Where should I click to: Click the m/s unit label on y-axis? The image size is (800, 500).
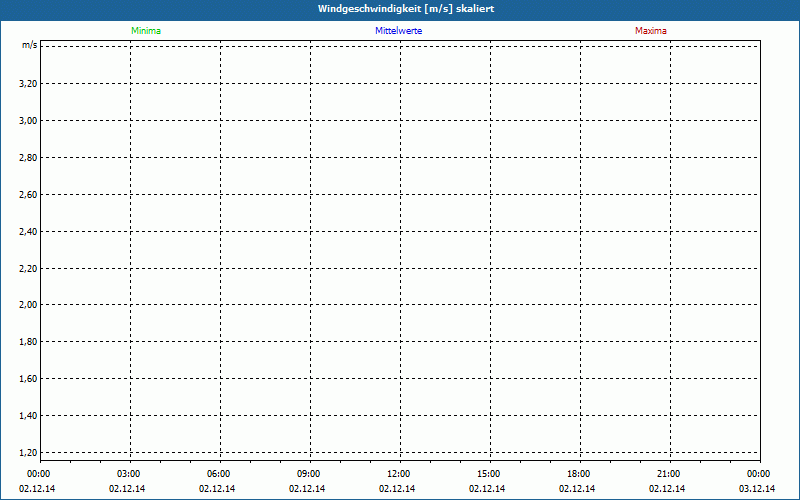pos(30,45)
